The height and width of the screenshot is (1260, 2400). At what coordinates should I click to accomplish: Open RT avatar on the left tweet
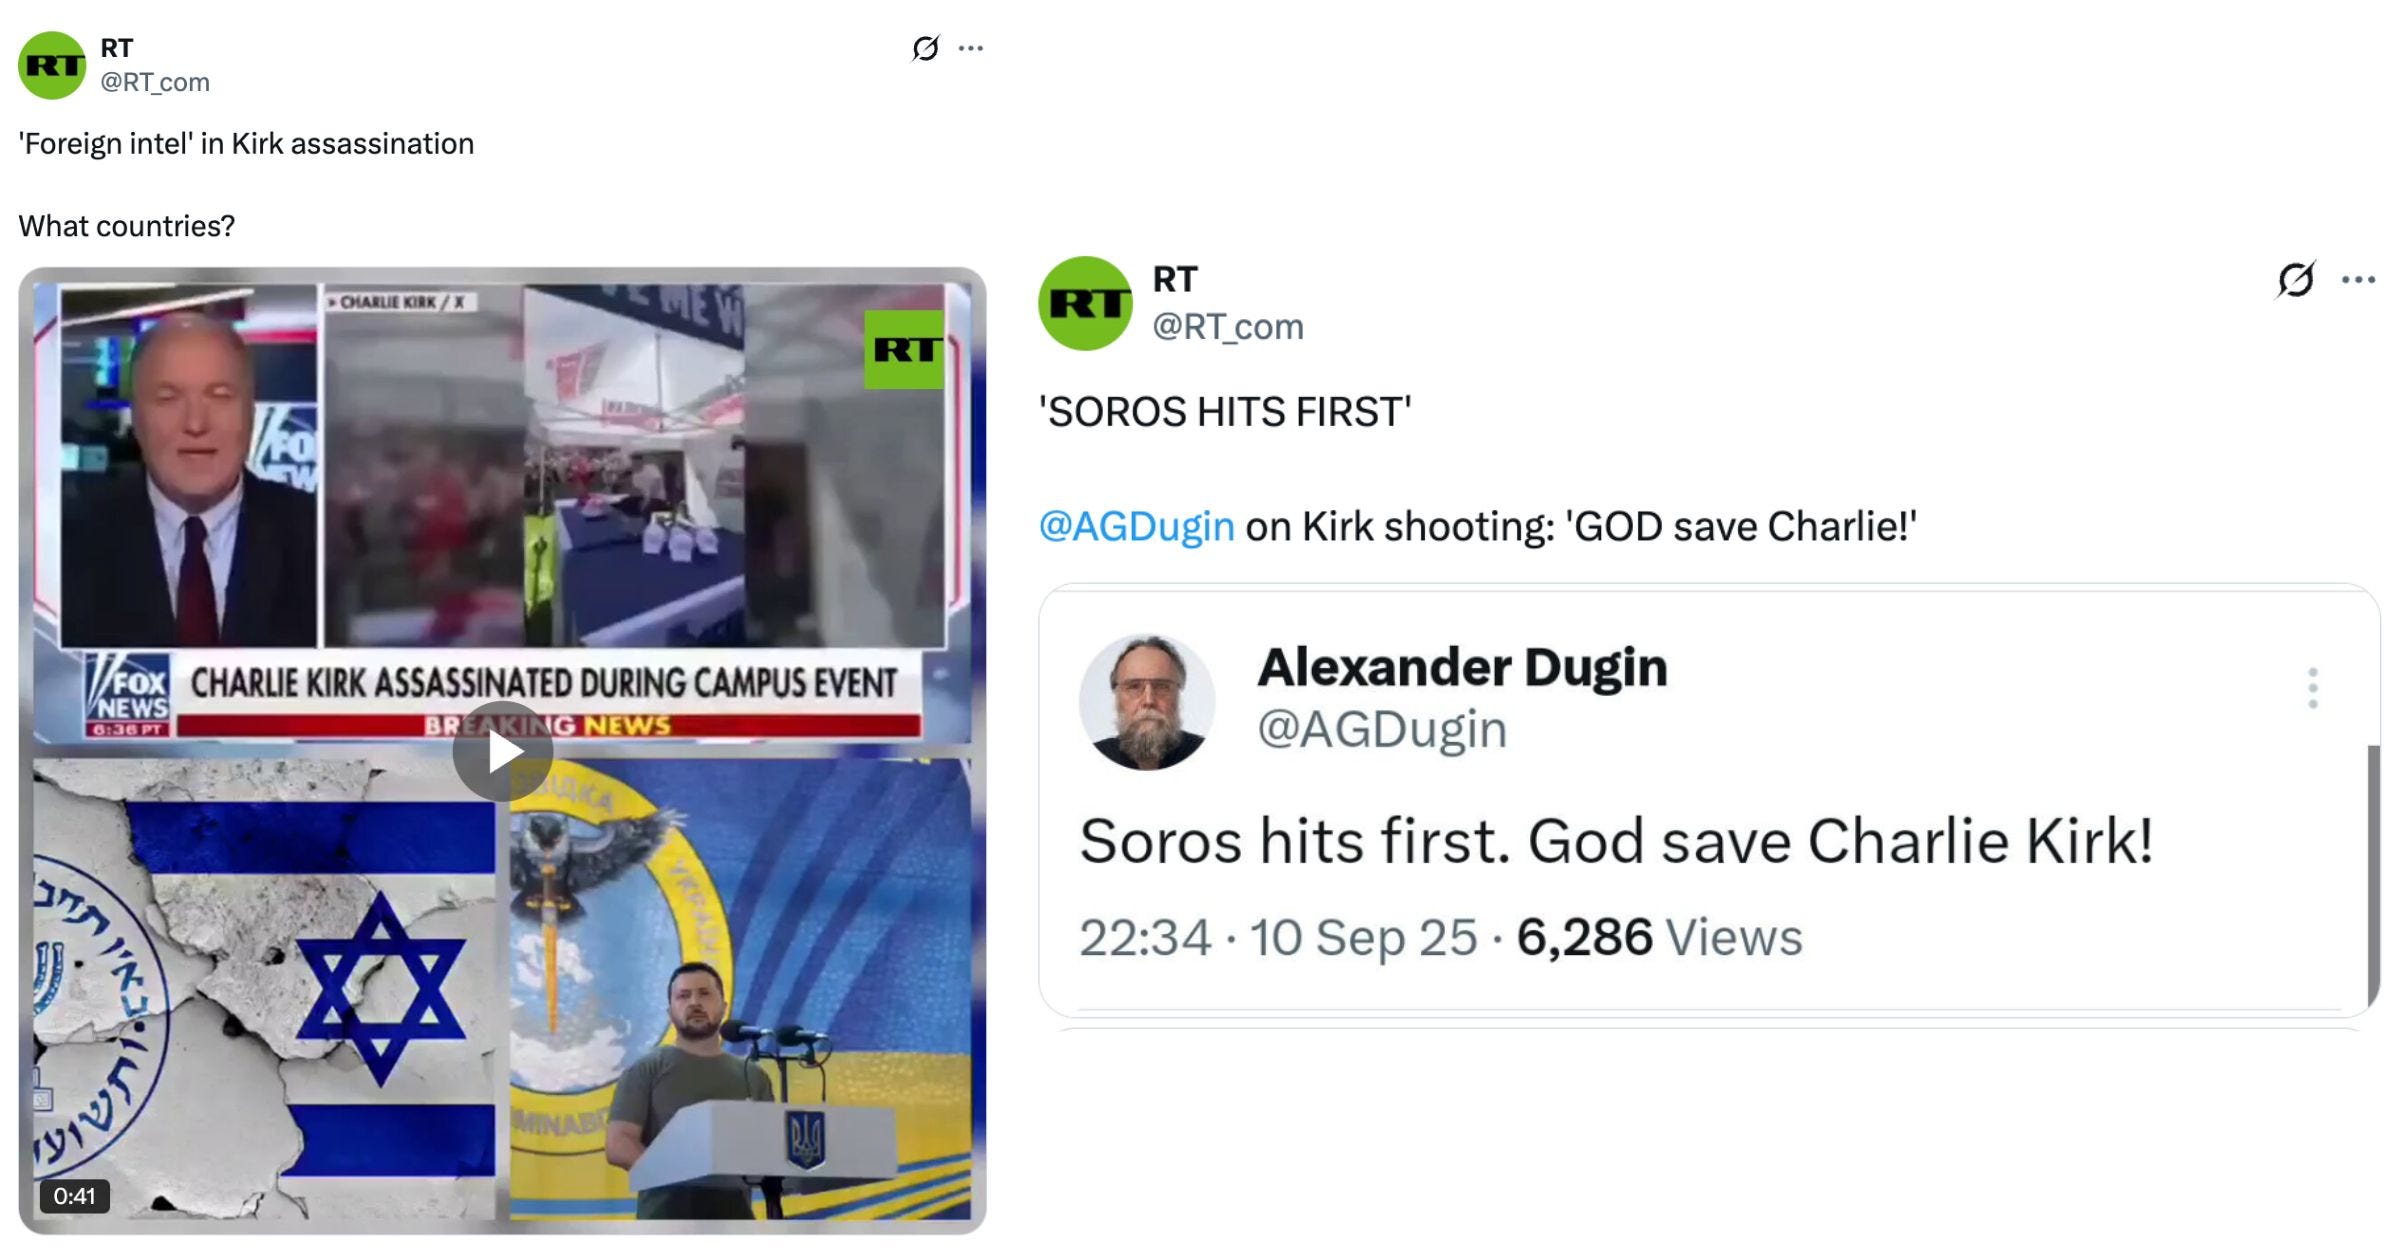[52, 65]
